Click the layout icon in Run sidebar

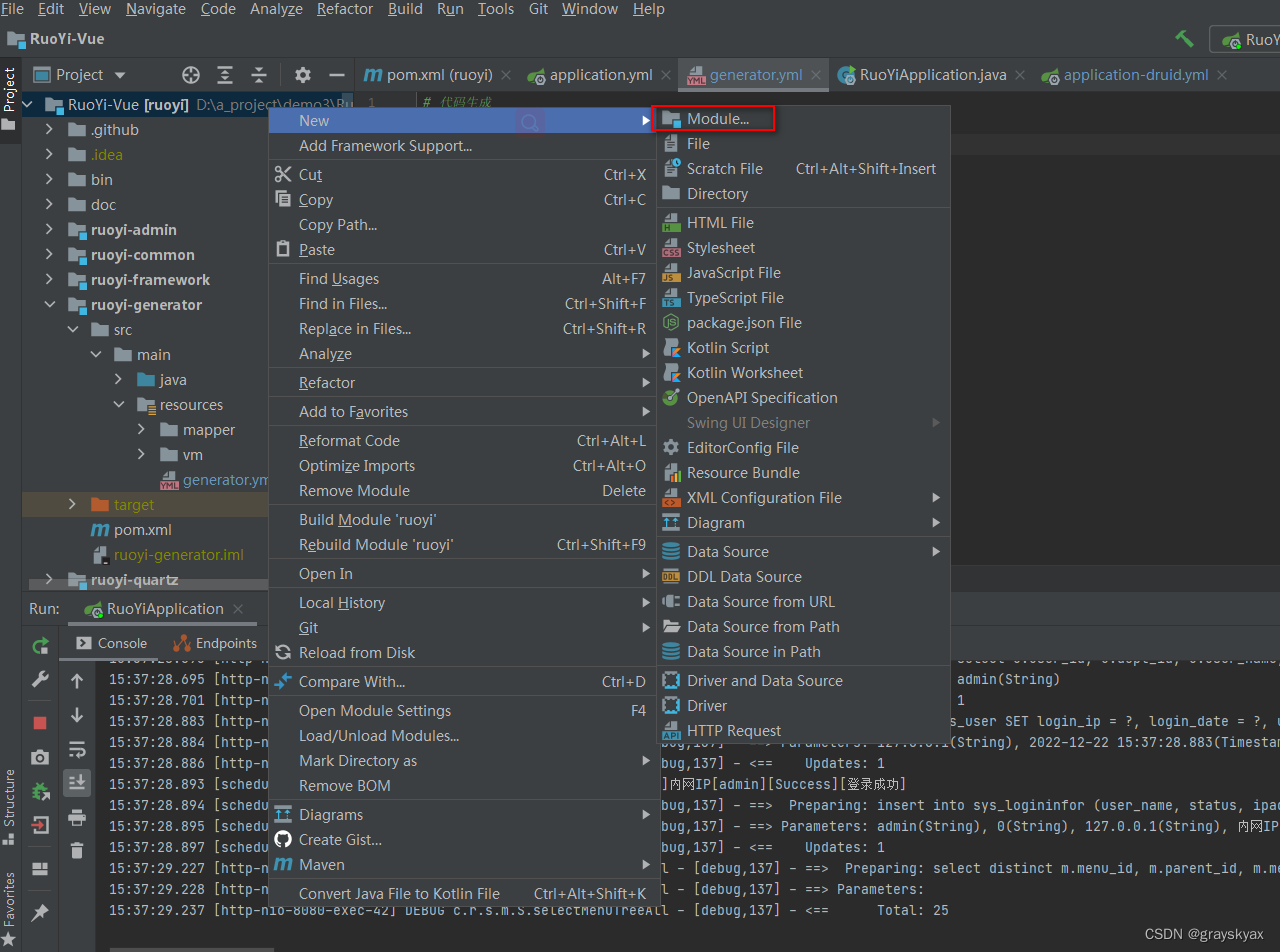point(40,869)
